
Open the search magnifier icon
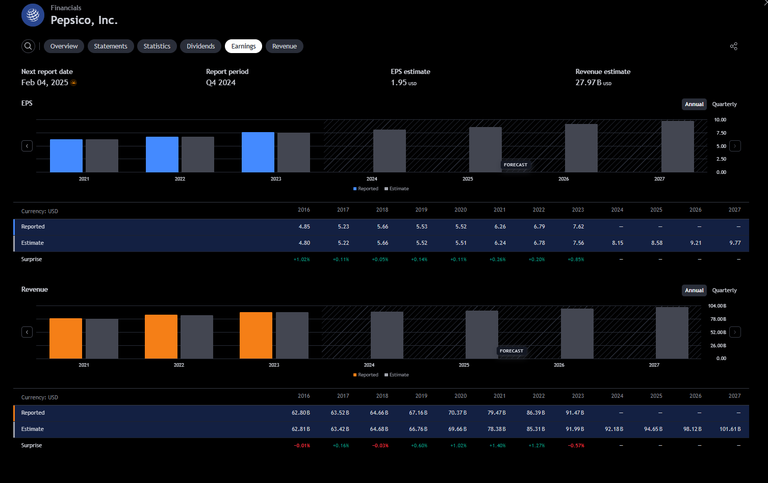click(28, 46)
